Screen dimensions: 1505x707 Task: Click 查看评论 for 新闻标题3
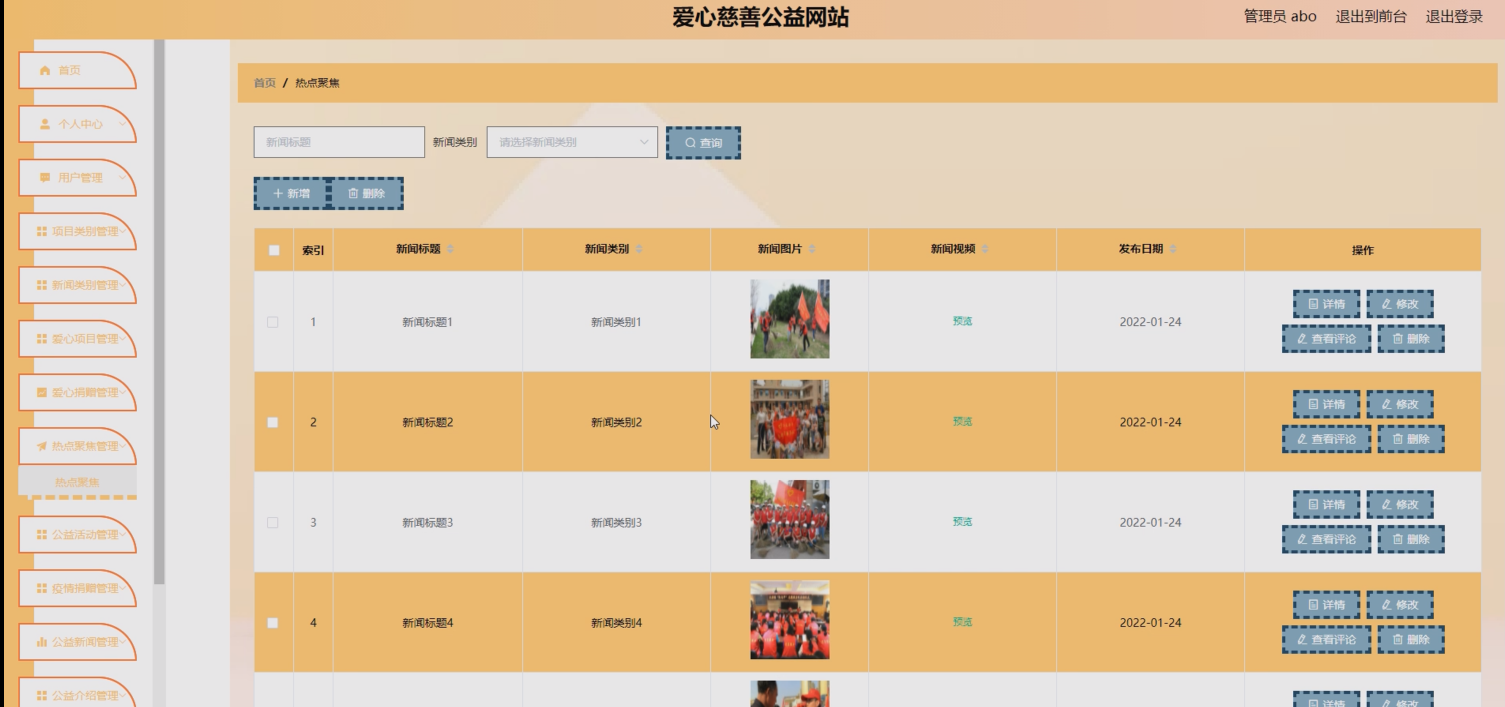tap(1326, 539)
